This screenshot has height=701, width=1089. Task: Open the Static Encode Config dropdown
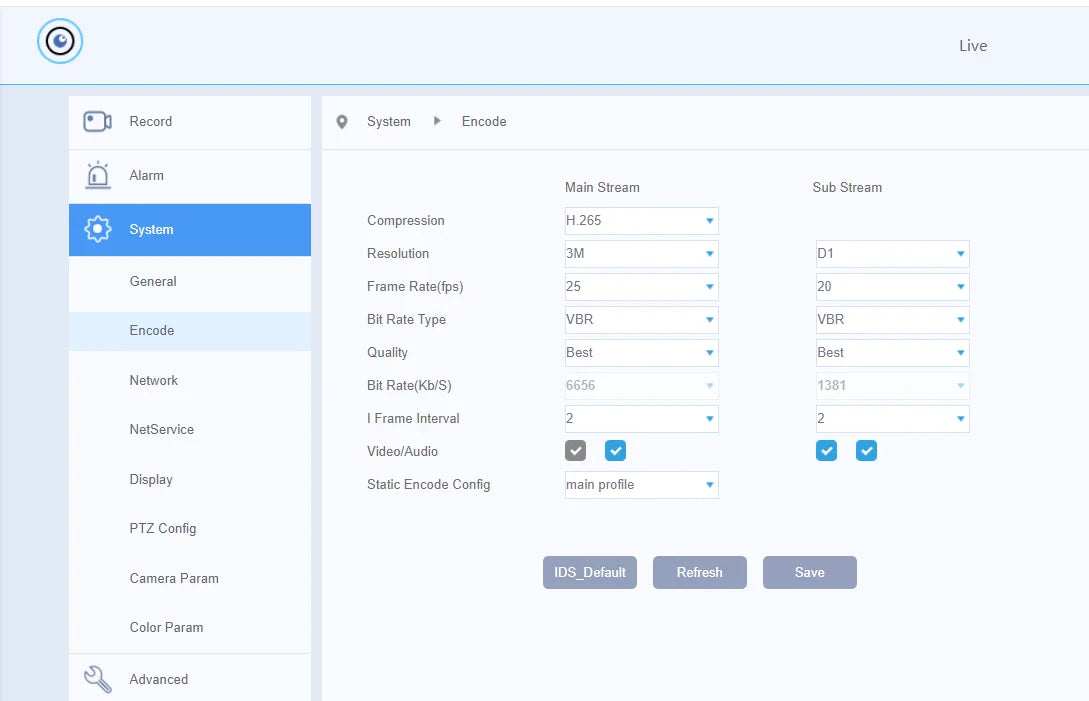tap(642, 485)
